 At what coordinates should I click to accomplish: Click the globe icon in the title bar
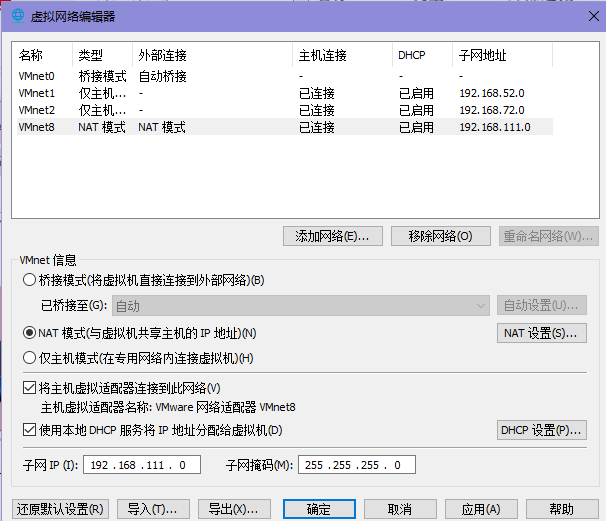[18, 16]
